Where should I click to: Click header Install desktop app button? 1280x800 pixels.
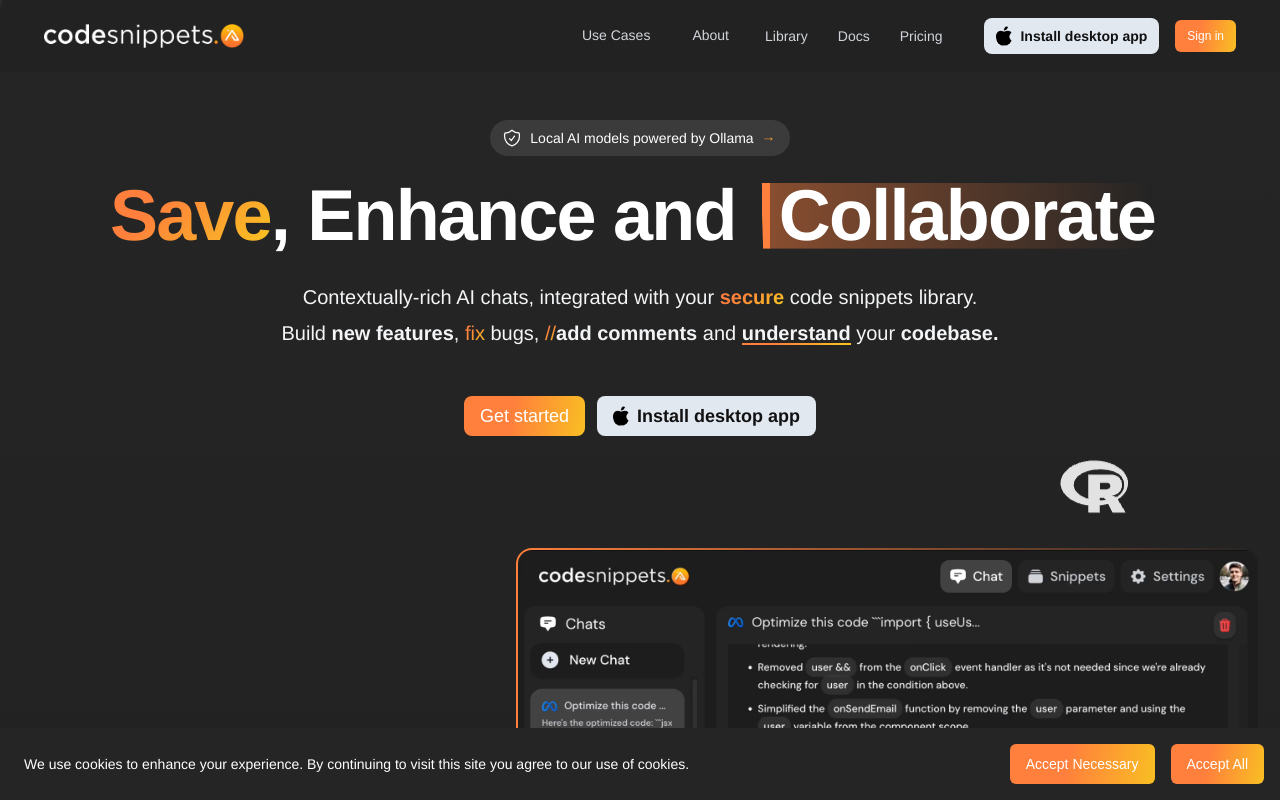[1071, 36]
